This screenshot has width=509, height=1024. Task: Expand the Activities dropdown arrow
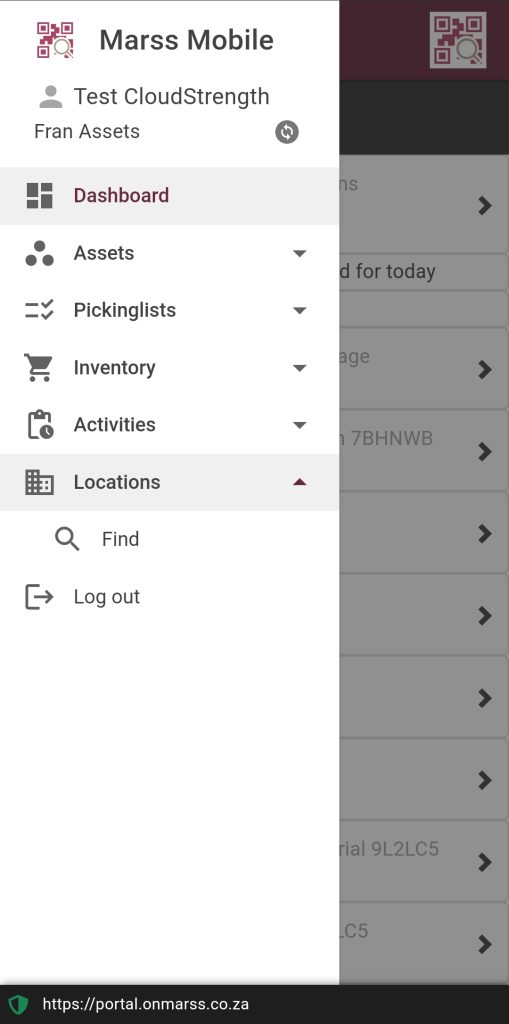[299, 425]
